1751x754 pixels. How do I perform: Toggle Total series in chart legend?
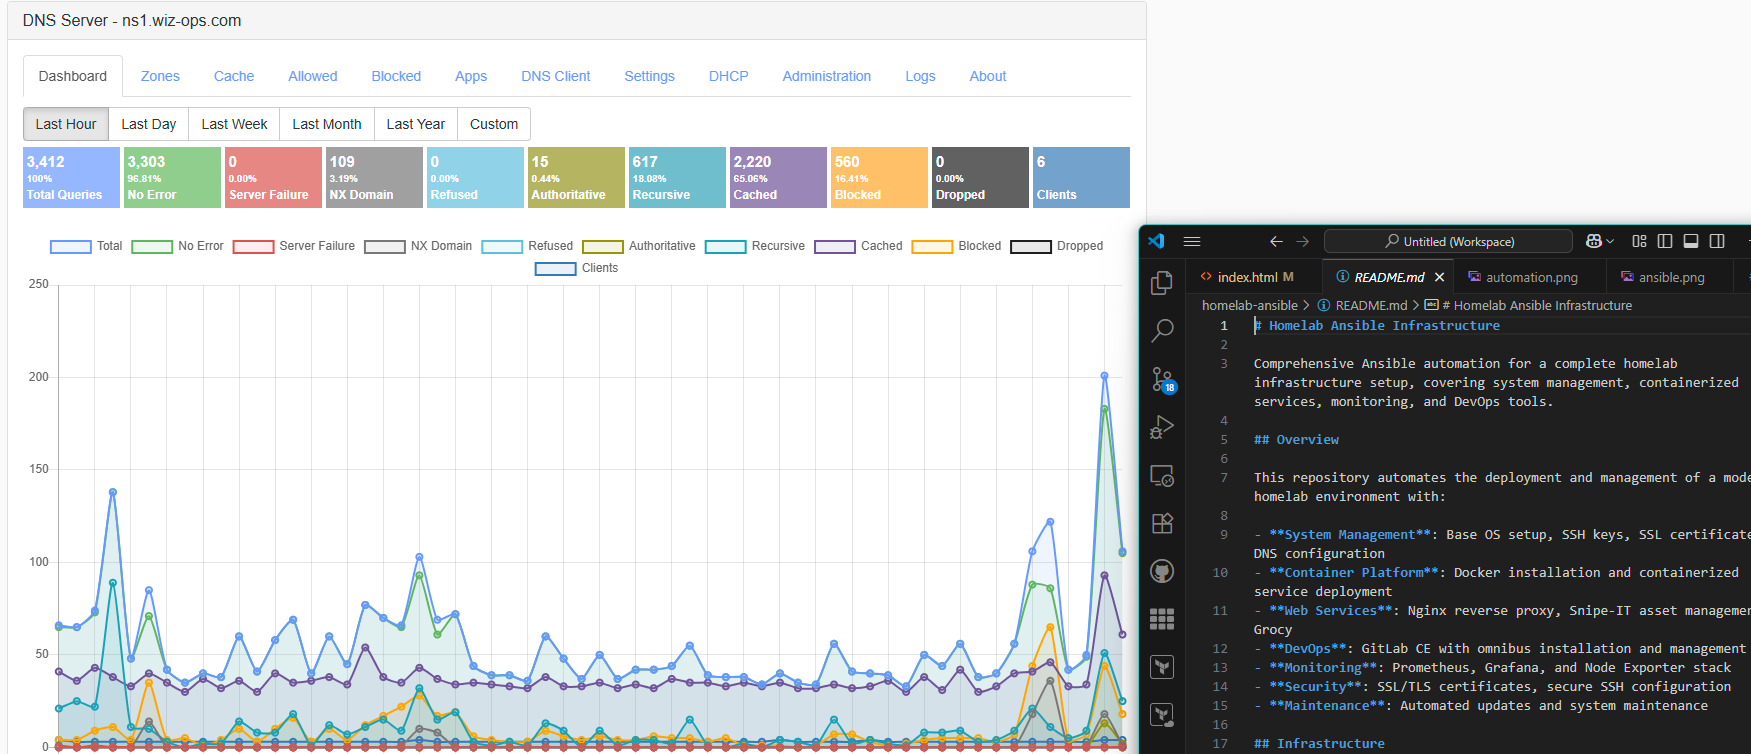pos(86,246)
